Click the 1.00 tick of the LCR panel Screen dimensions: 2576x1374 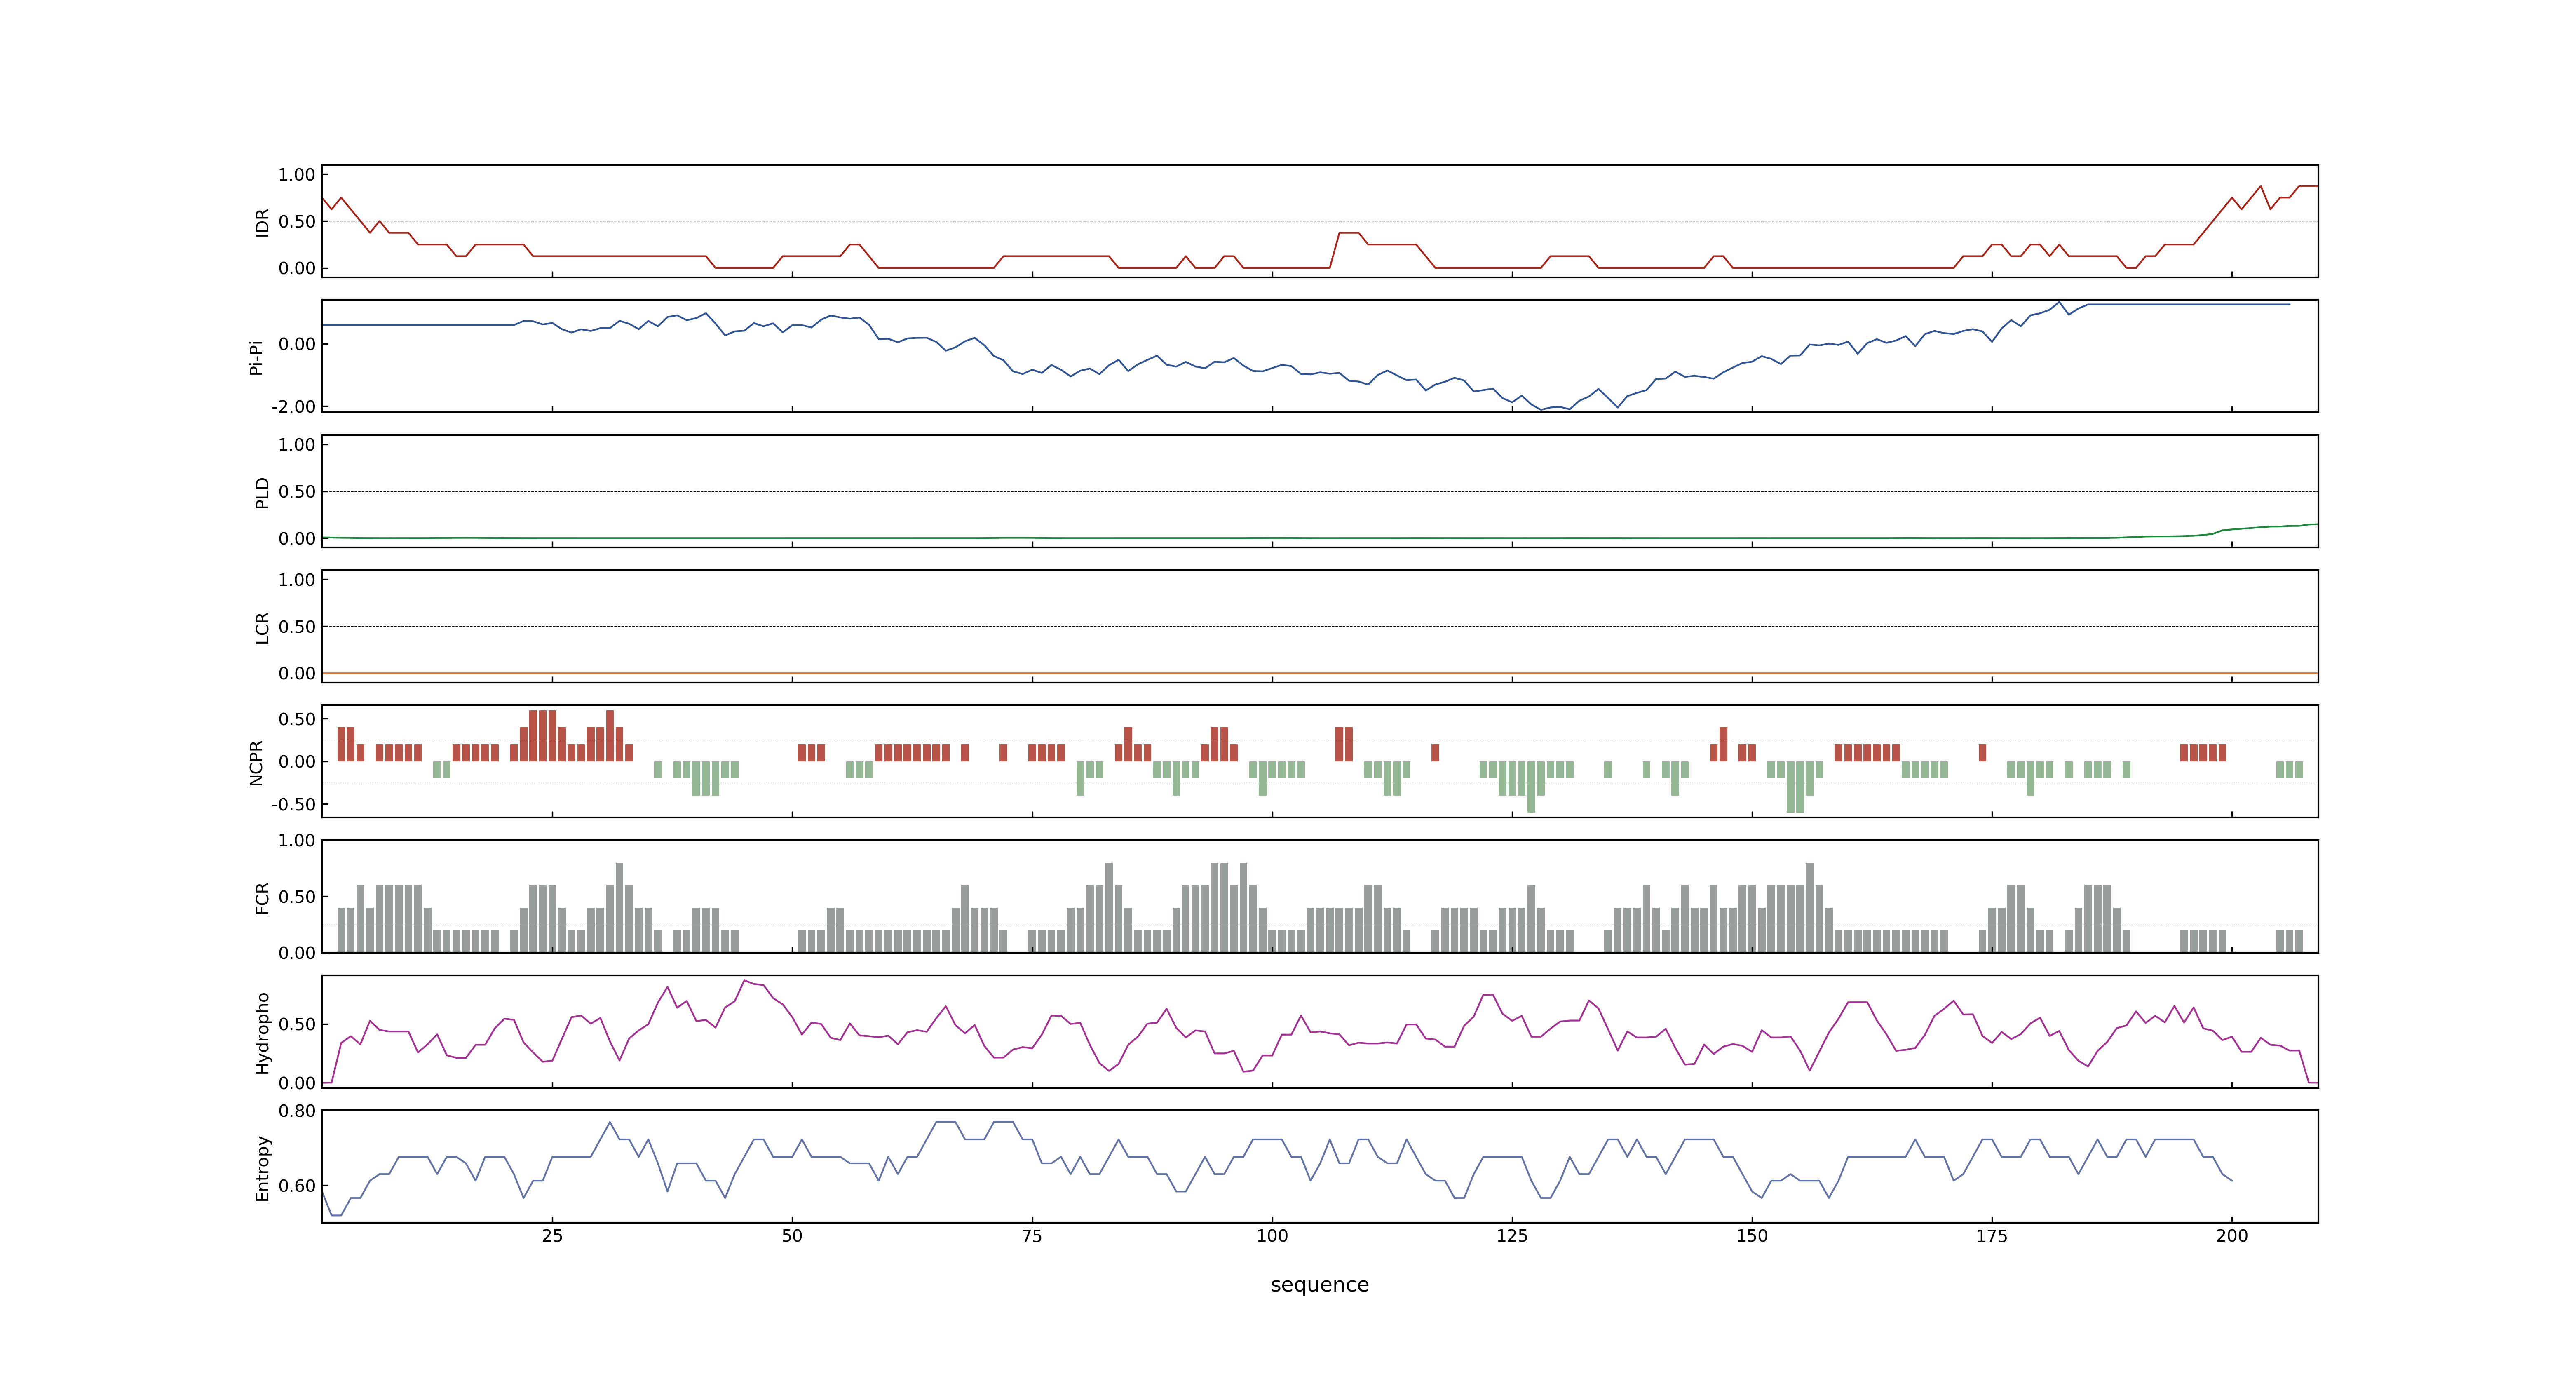coord(297,580)
